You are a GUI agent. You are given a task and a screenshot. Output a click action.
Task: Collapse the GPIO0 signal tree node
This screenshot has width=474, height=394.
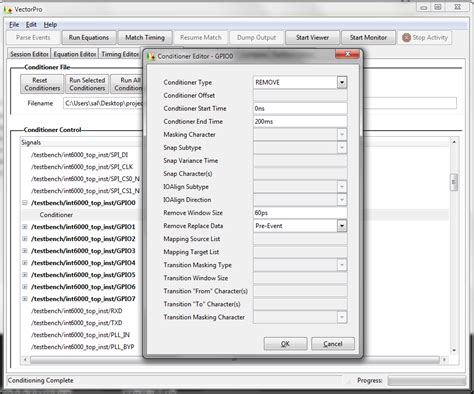[25, 203]
